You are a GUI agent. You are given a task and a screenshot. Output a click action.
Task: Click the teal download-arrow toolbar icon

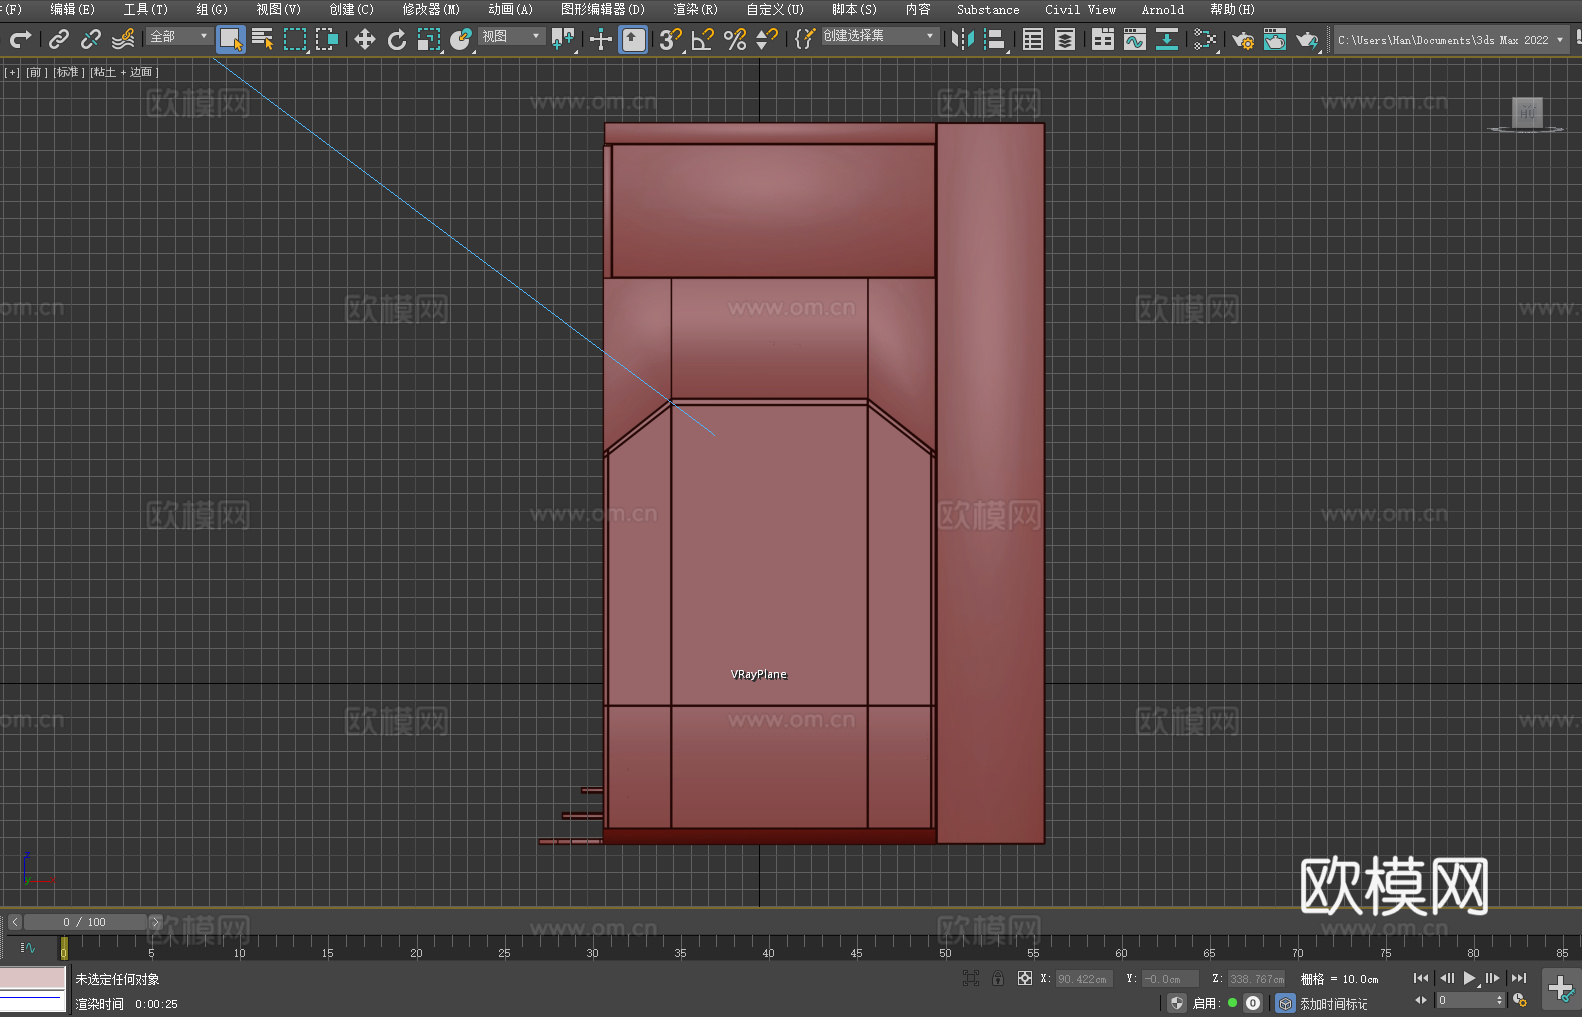click(1167, 39)
